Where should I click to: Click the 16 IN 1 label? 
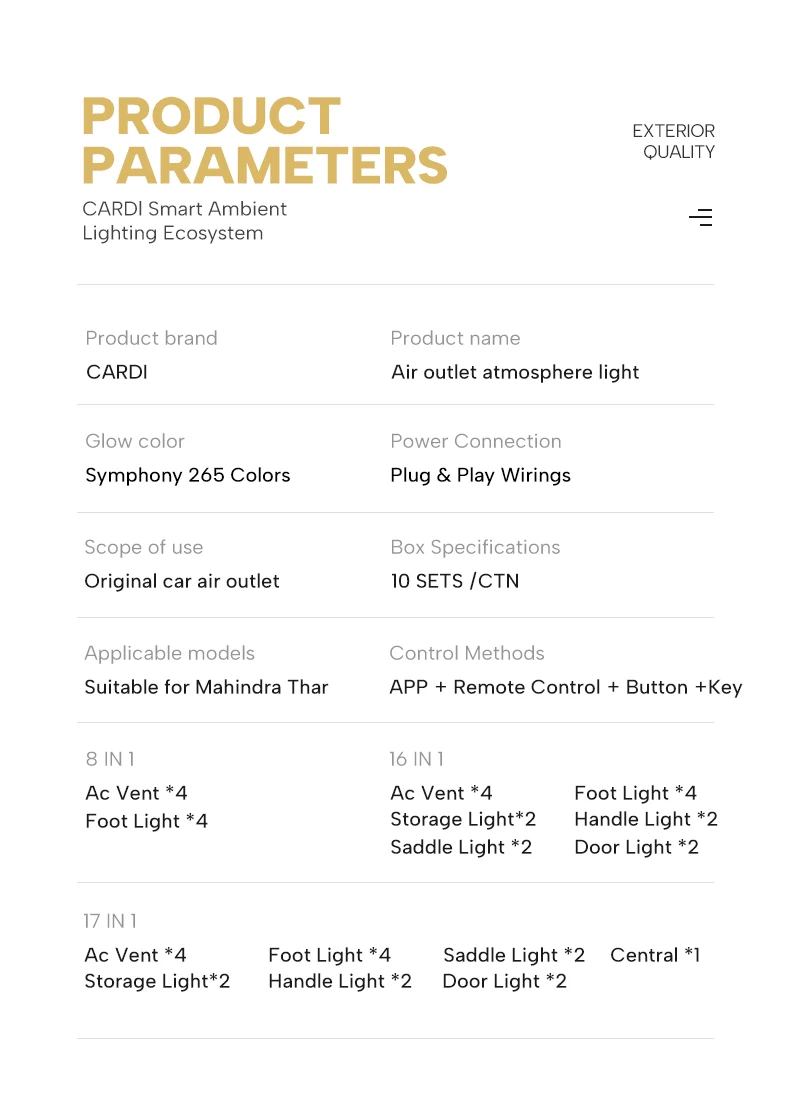[417, 759]
